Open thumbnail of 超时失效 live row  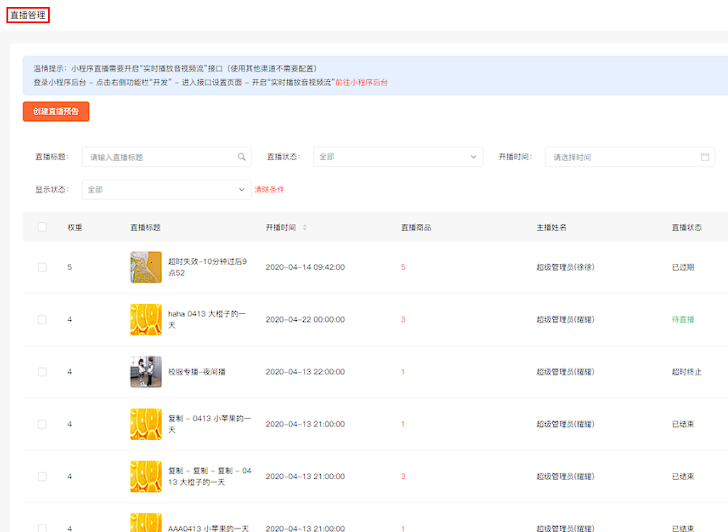146,267
